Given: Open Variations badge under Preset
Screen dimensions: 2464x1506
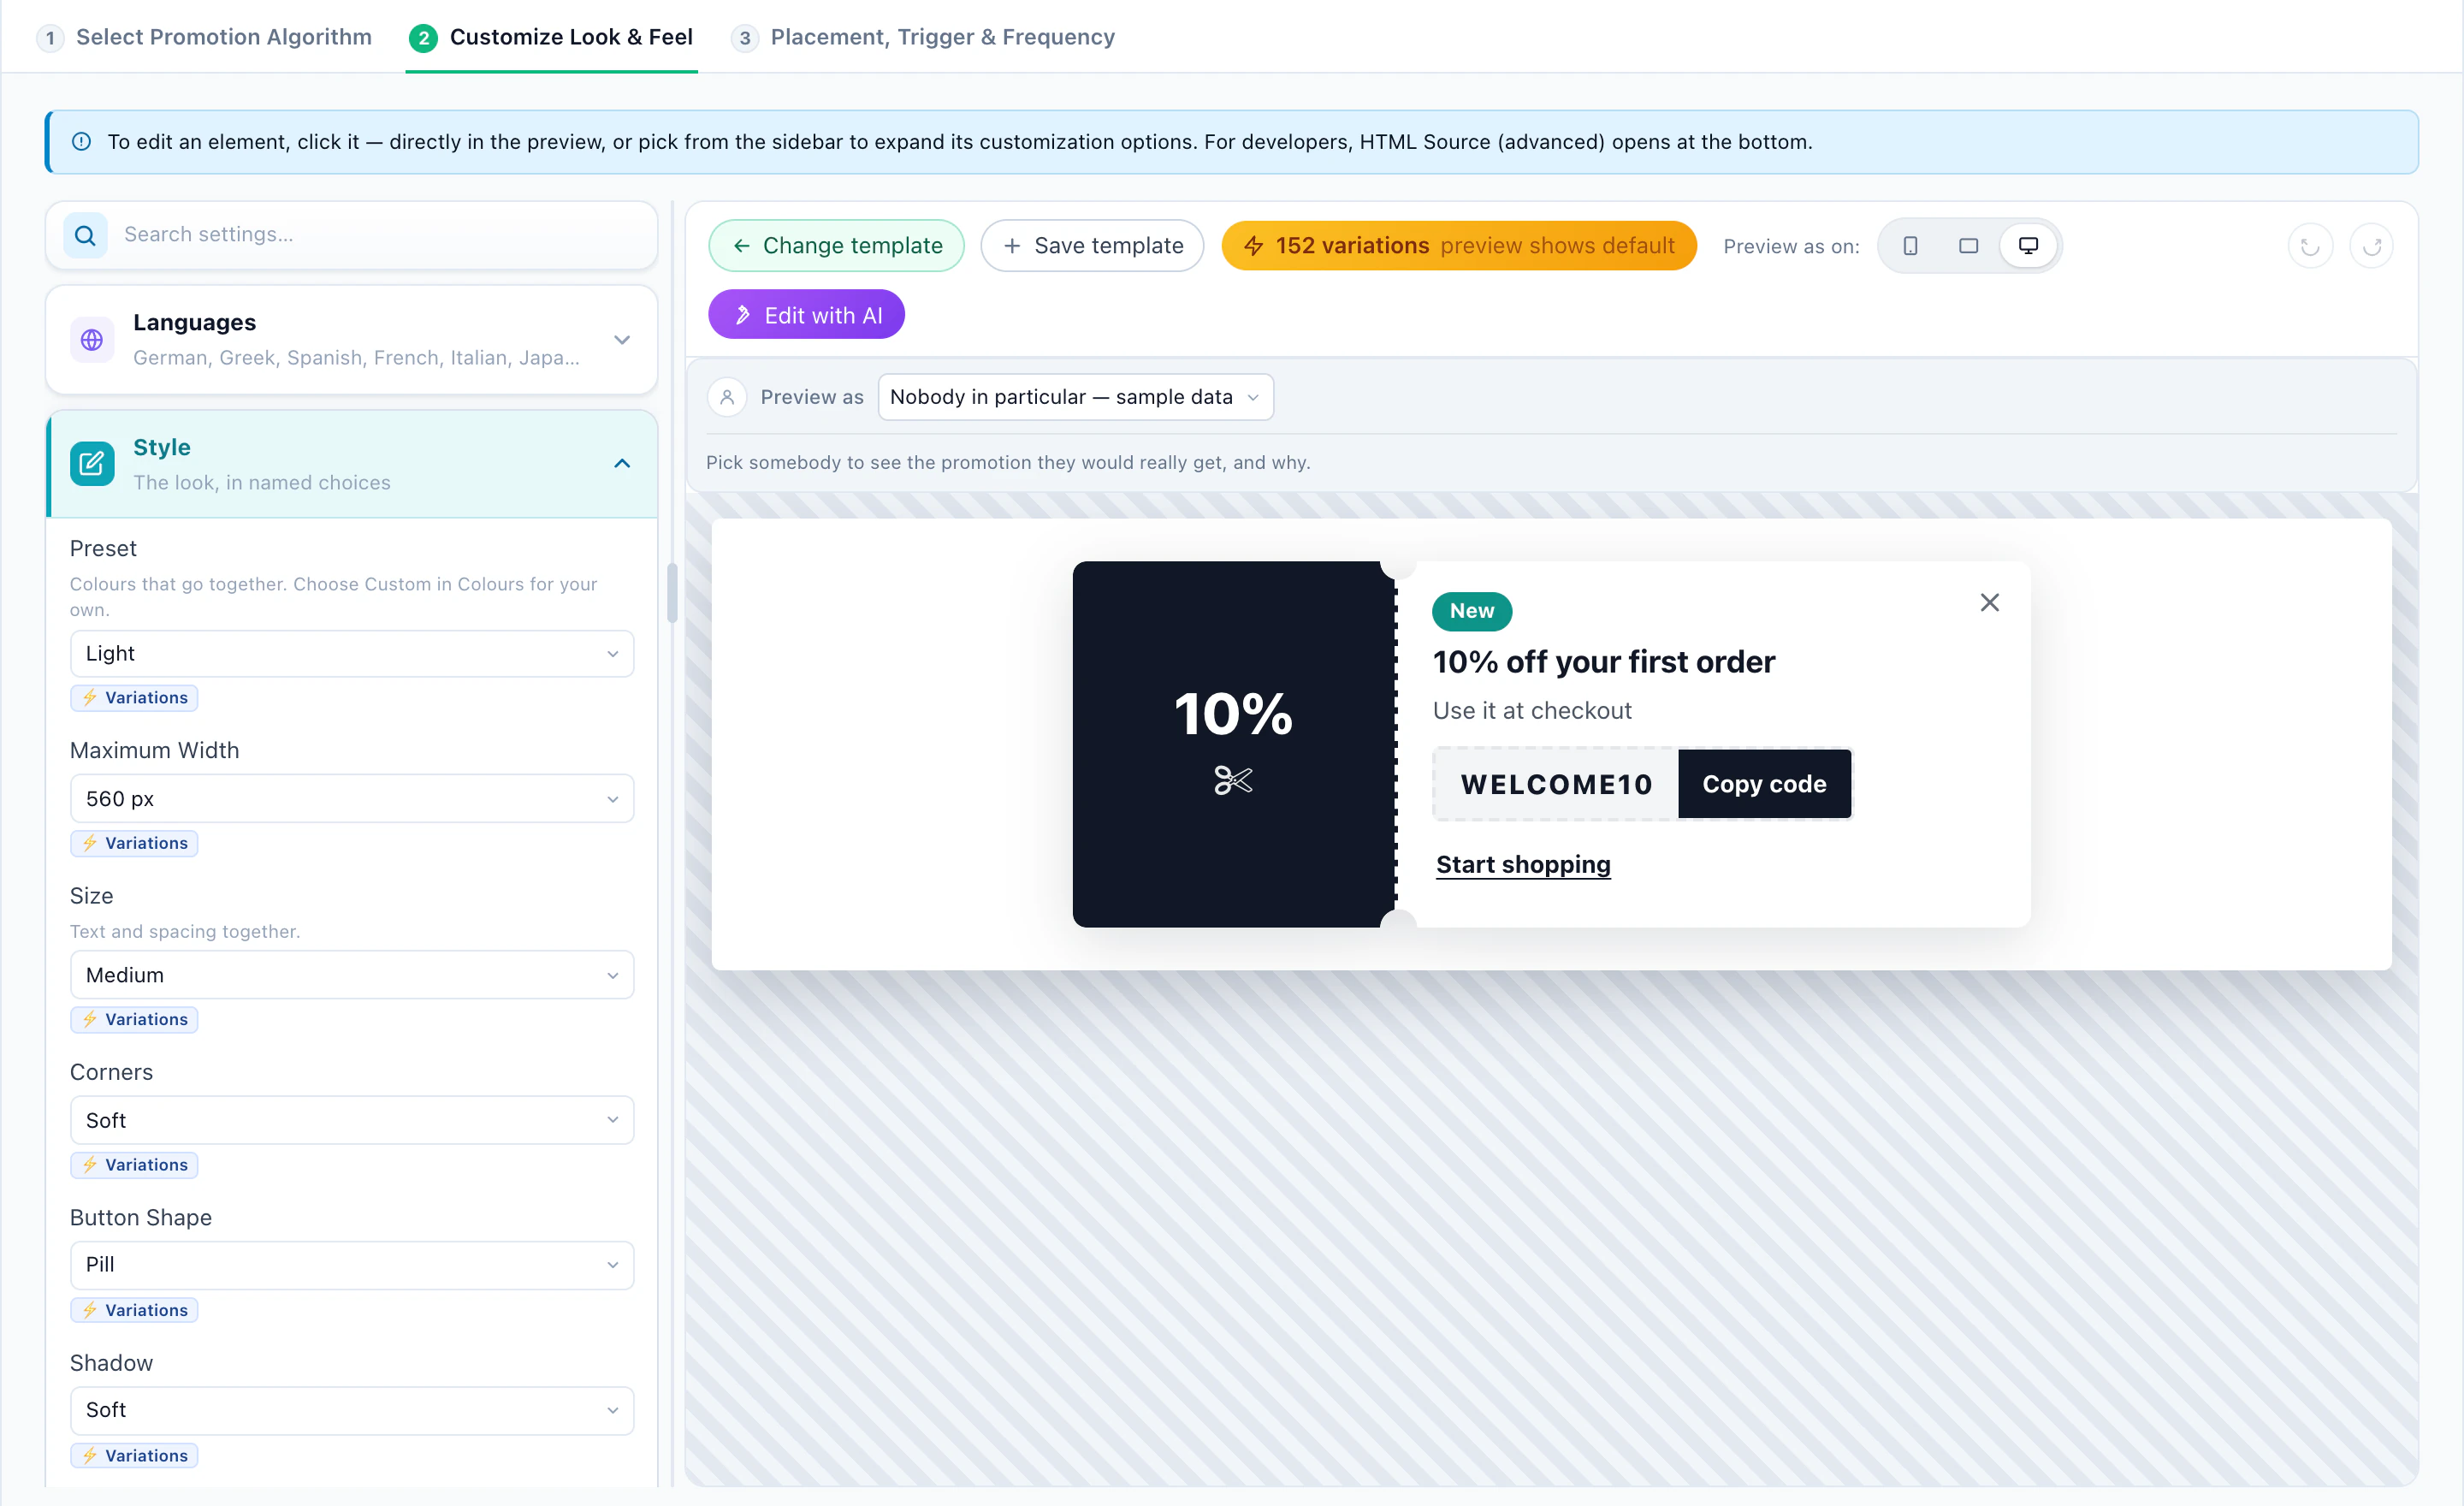Looking at the screenshot, I should point(134,698).
